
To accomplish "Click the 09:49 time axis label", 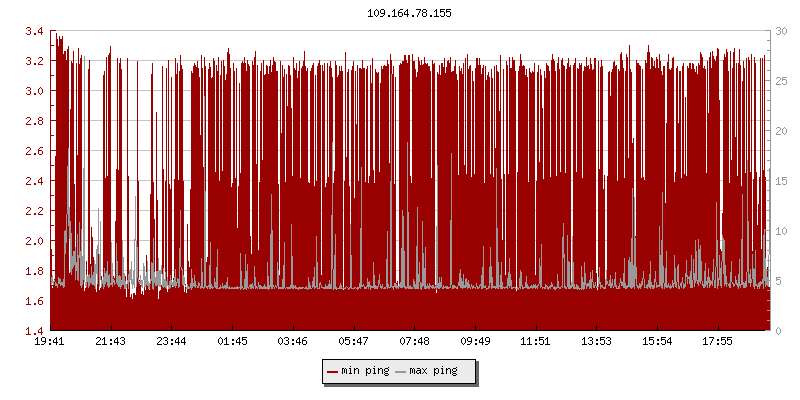I will click(x=475, y=342).
